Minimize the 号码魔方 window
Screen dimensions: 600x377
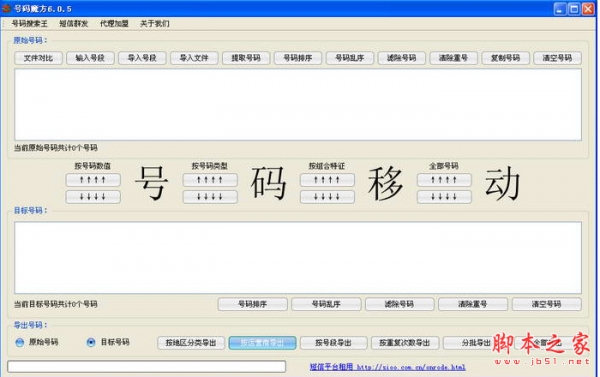(560, 9)
